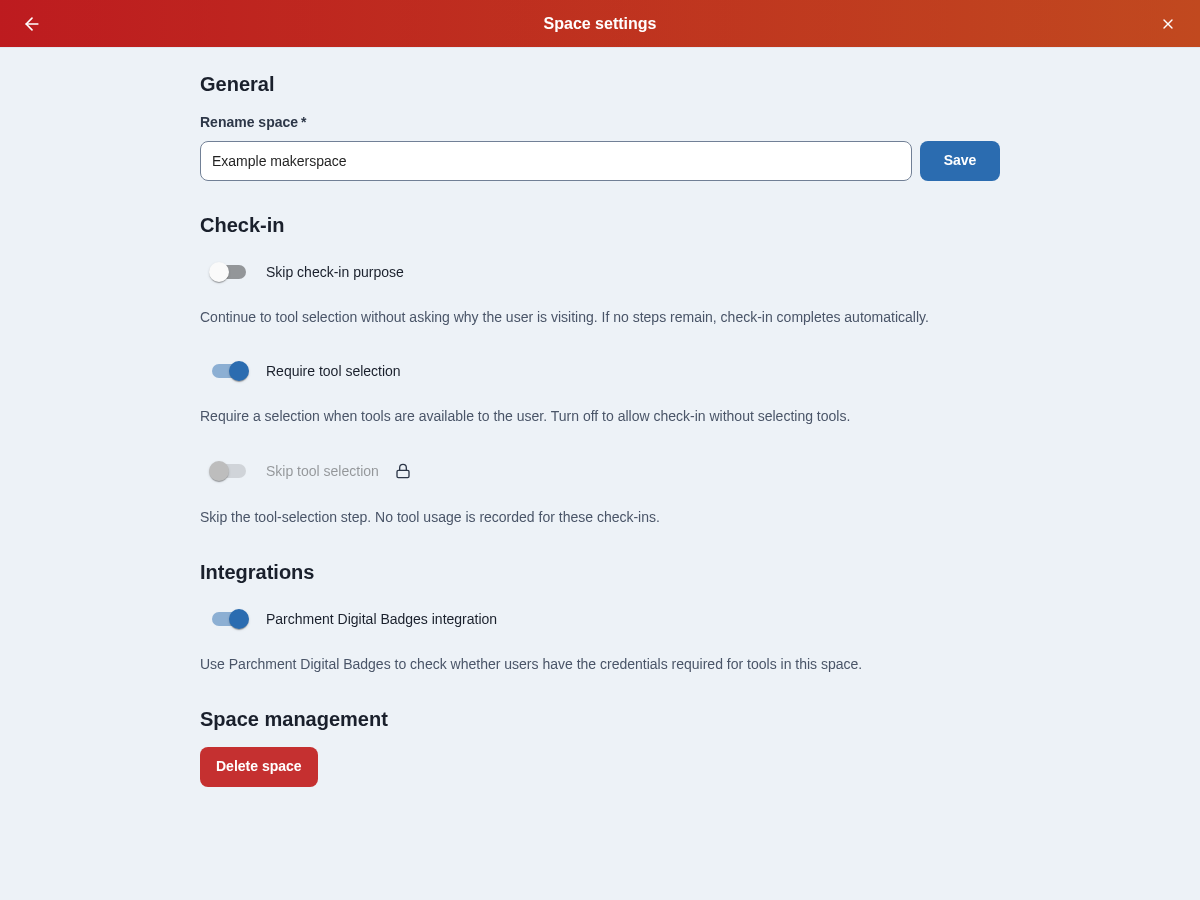Click the Skip tool selection label

[x=322, y=471]
